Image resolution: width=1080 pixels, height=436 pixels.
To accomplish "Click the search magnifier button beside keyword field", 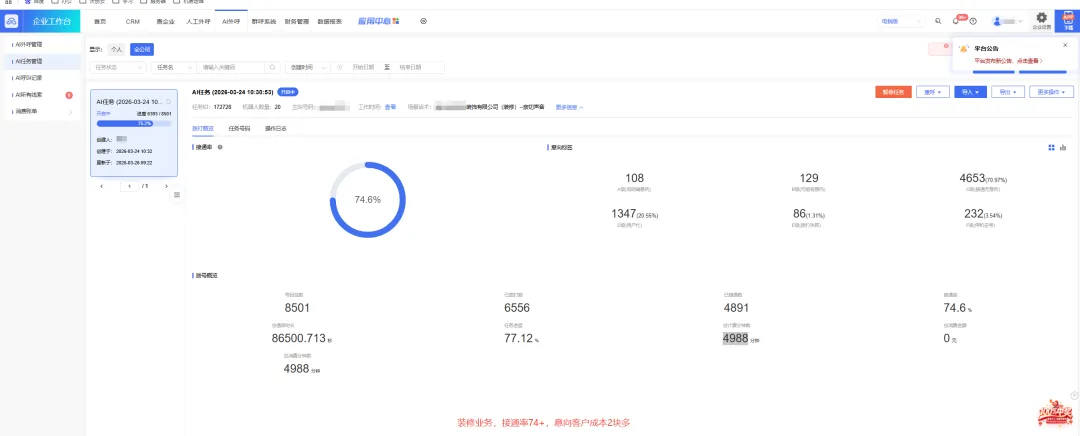I will click(273, 68).
